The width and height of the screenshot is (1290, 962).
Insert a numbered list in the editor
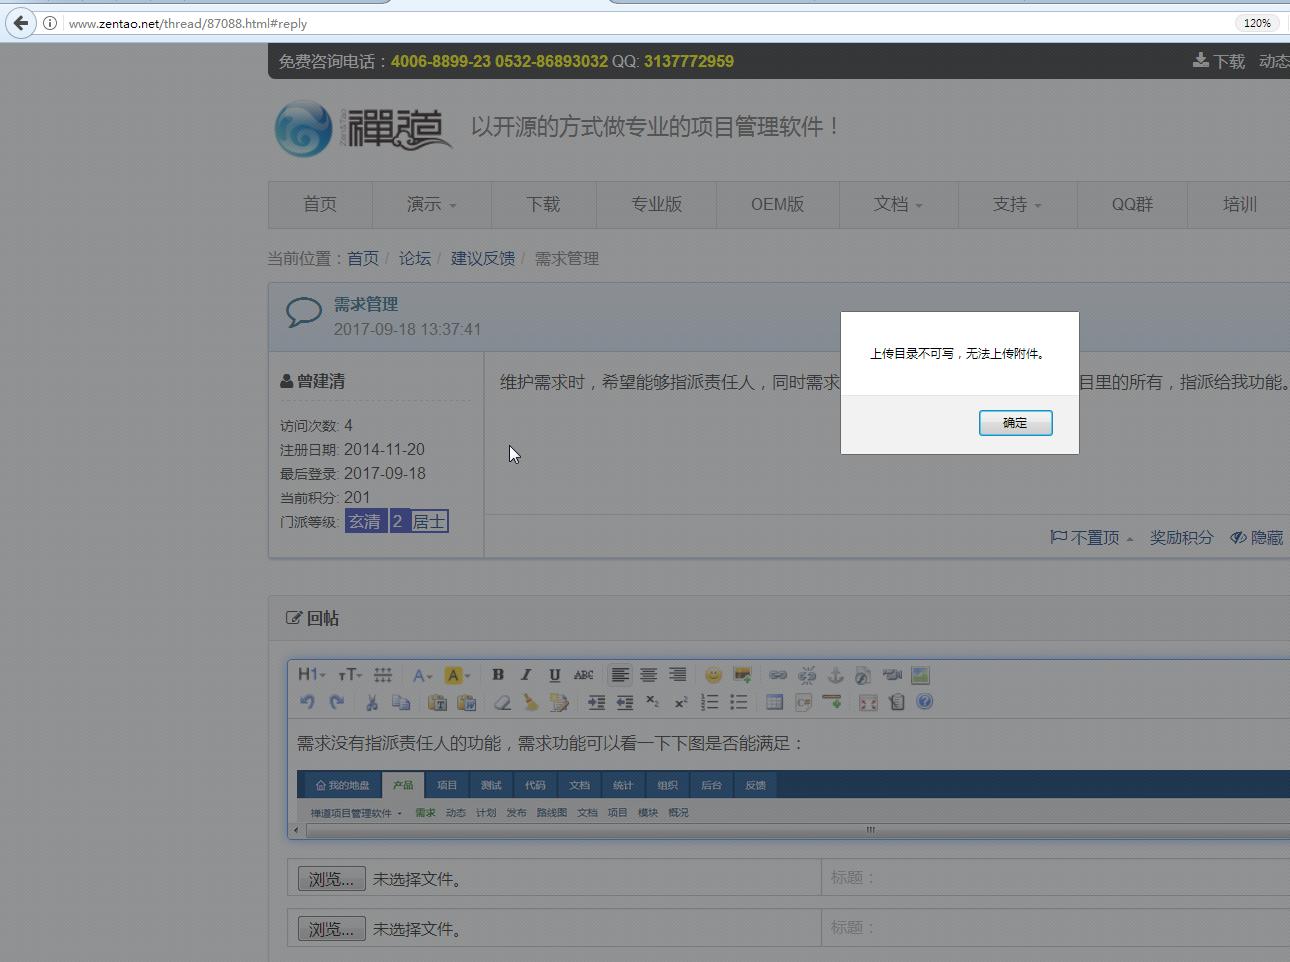coord(709,702)
